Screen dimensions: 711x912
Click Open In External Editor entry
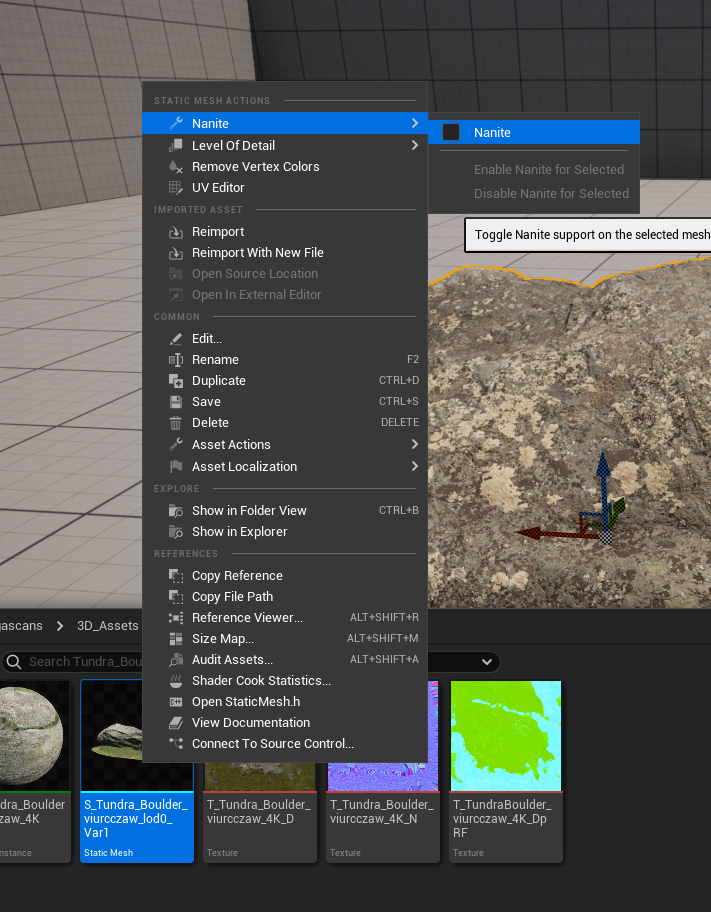pos(285,294)
